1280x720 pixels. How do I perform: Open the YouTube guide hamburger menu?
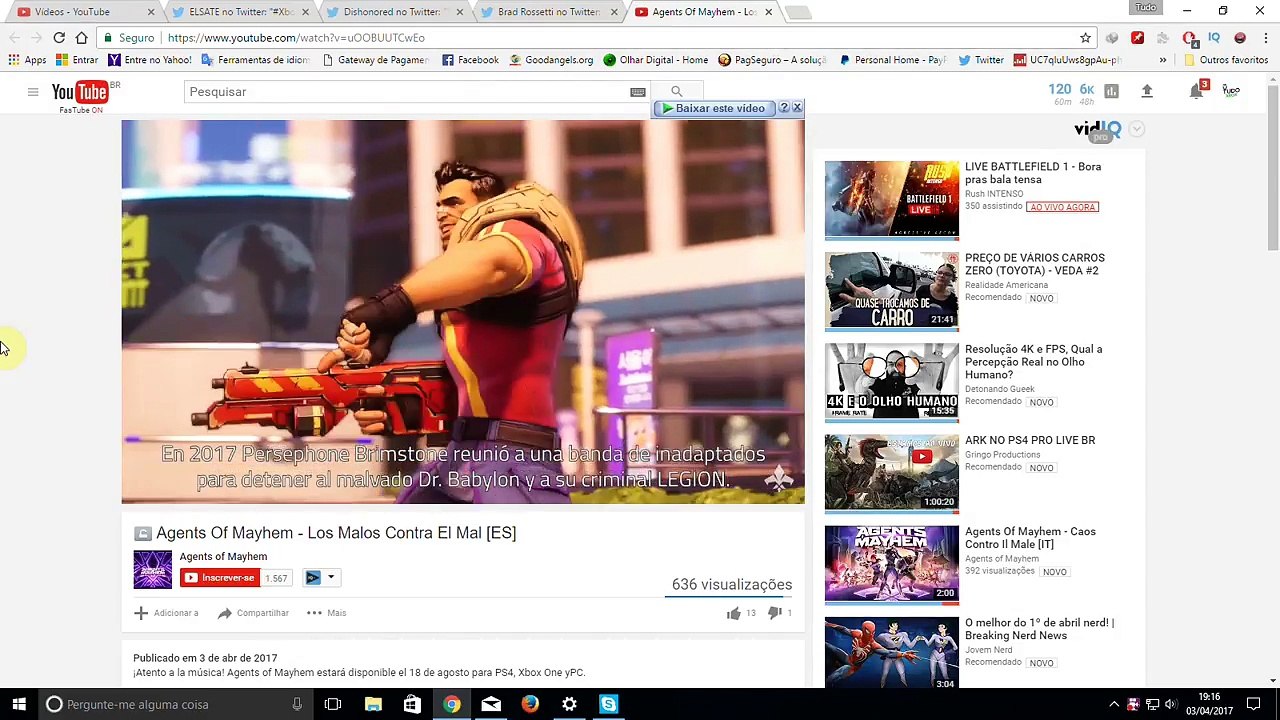pyautogui.click(x=33, y=92)
